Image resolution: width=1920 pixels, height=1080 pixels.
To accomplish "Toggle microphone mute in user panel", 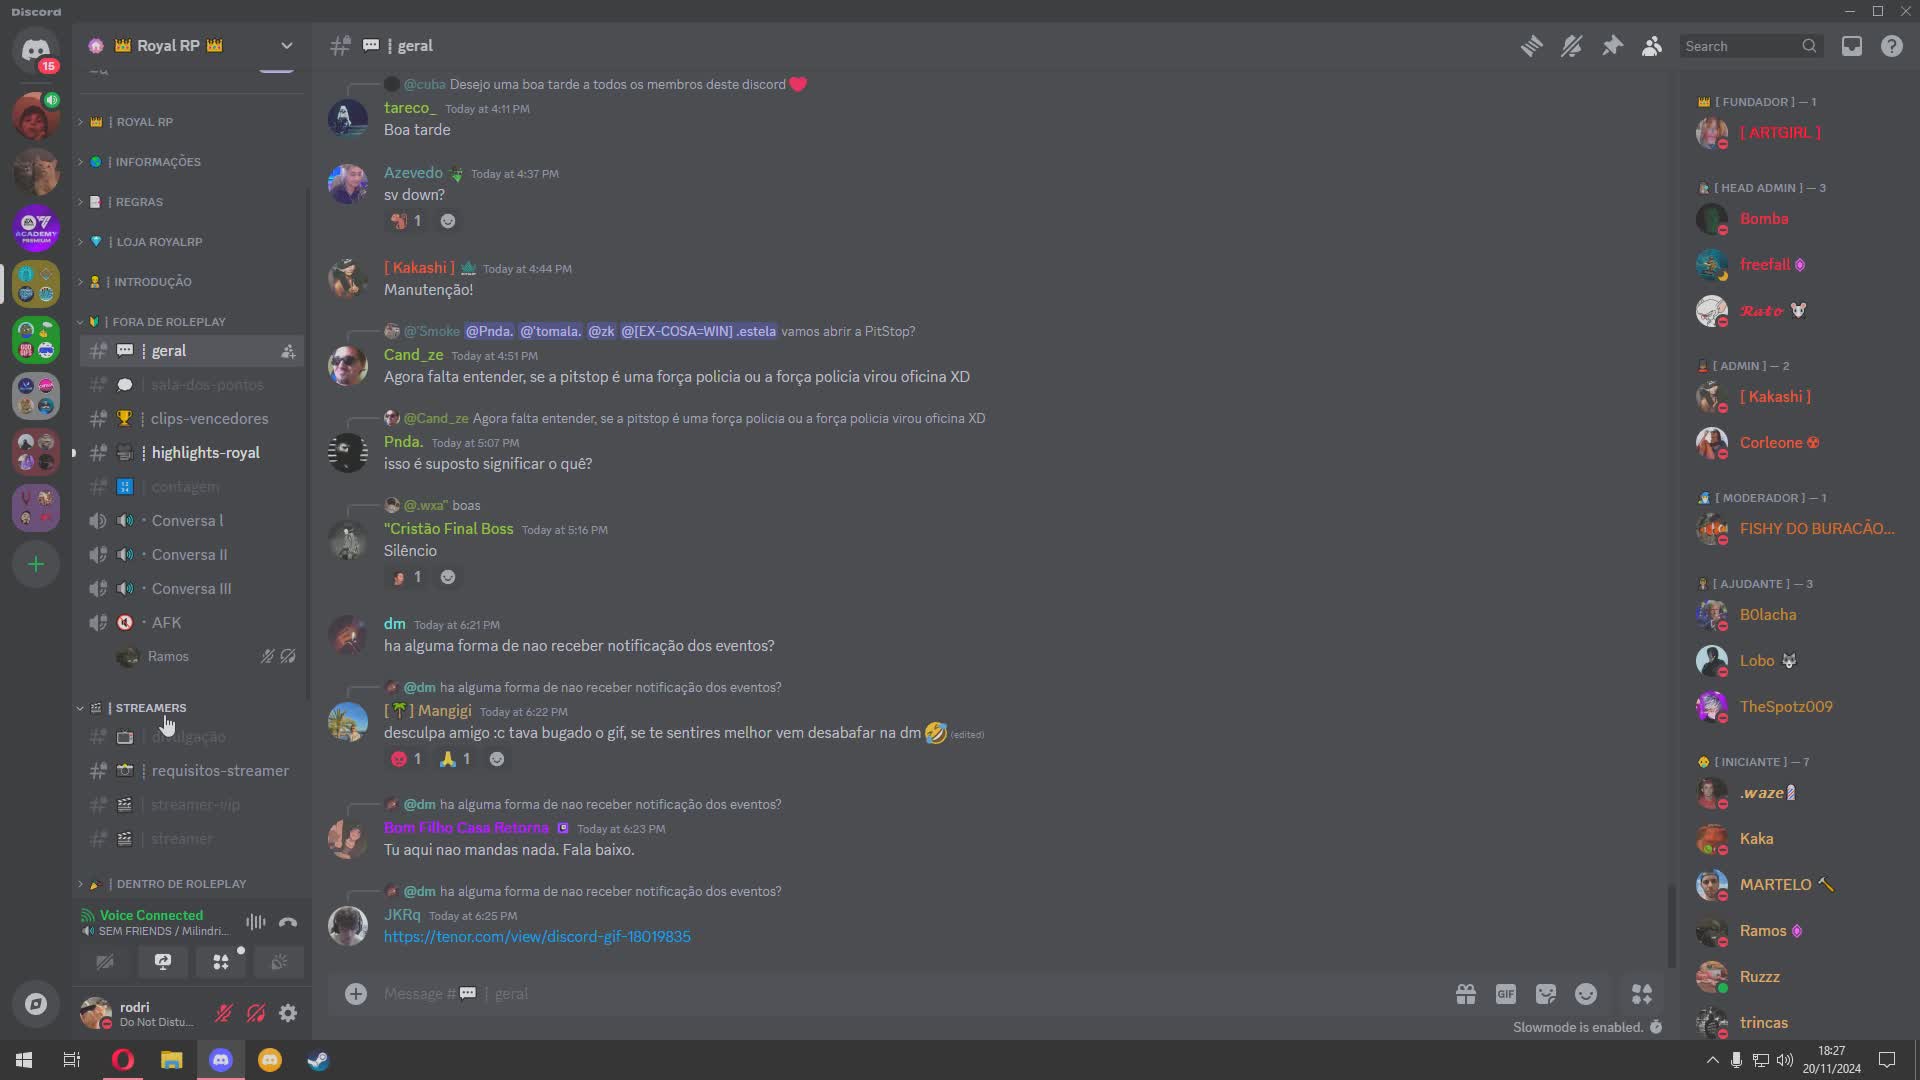I will tap(224, 1013).
